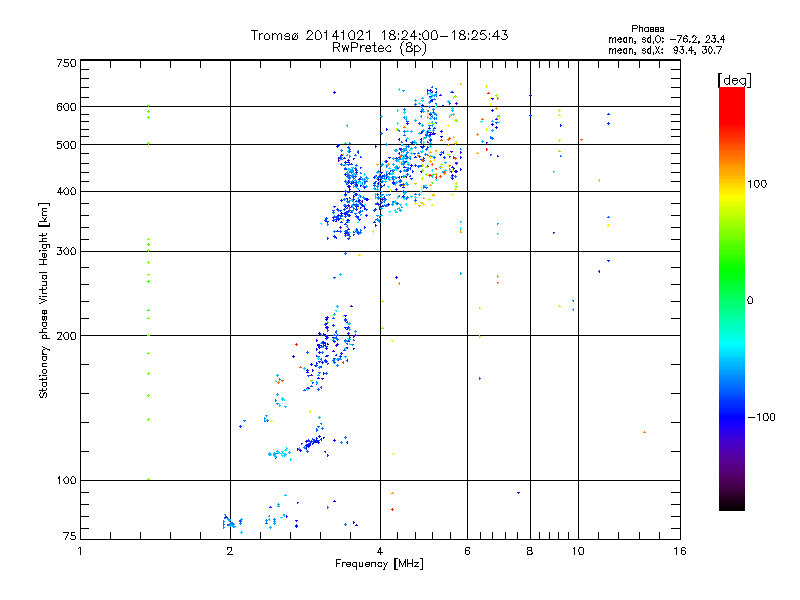Screen dimensions: 800x600
Task: Click the y-axis tick label '100'
Action: (x=67, y=480)
